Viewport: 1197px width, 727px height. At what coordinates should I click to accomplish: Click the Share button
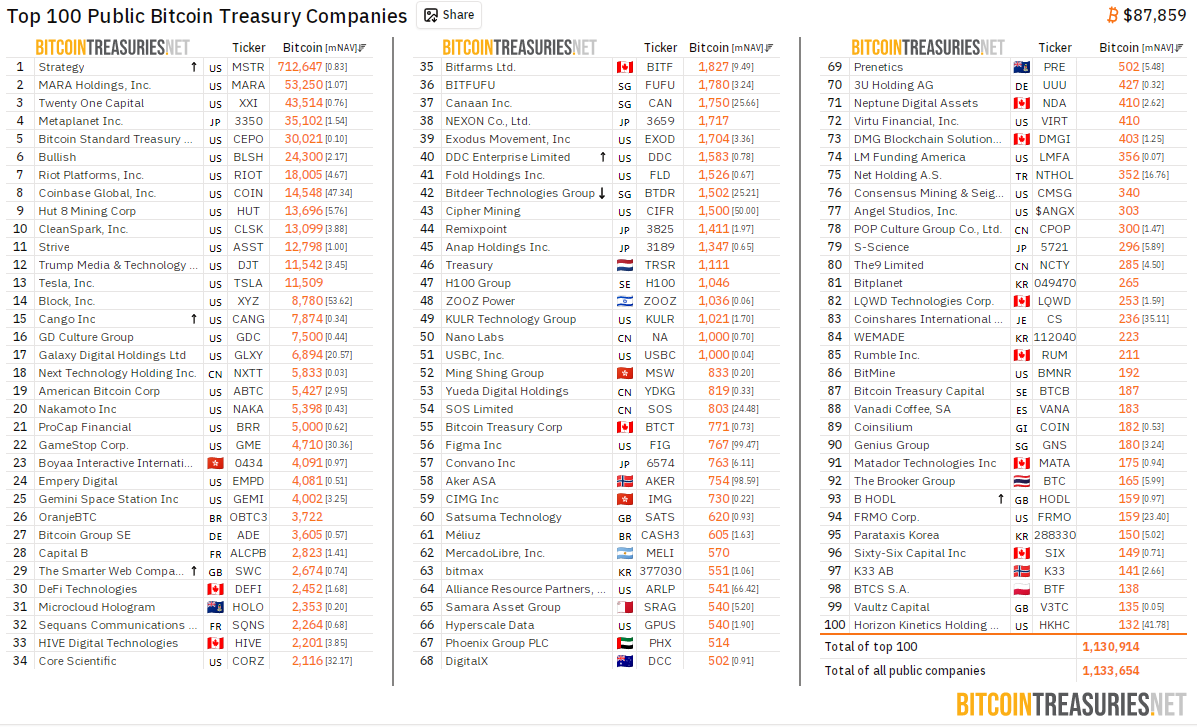tap(448, 15)
